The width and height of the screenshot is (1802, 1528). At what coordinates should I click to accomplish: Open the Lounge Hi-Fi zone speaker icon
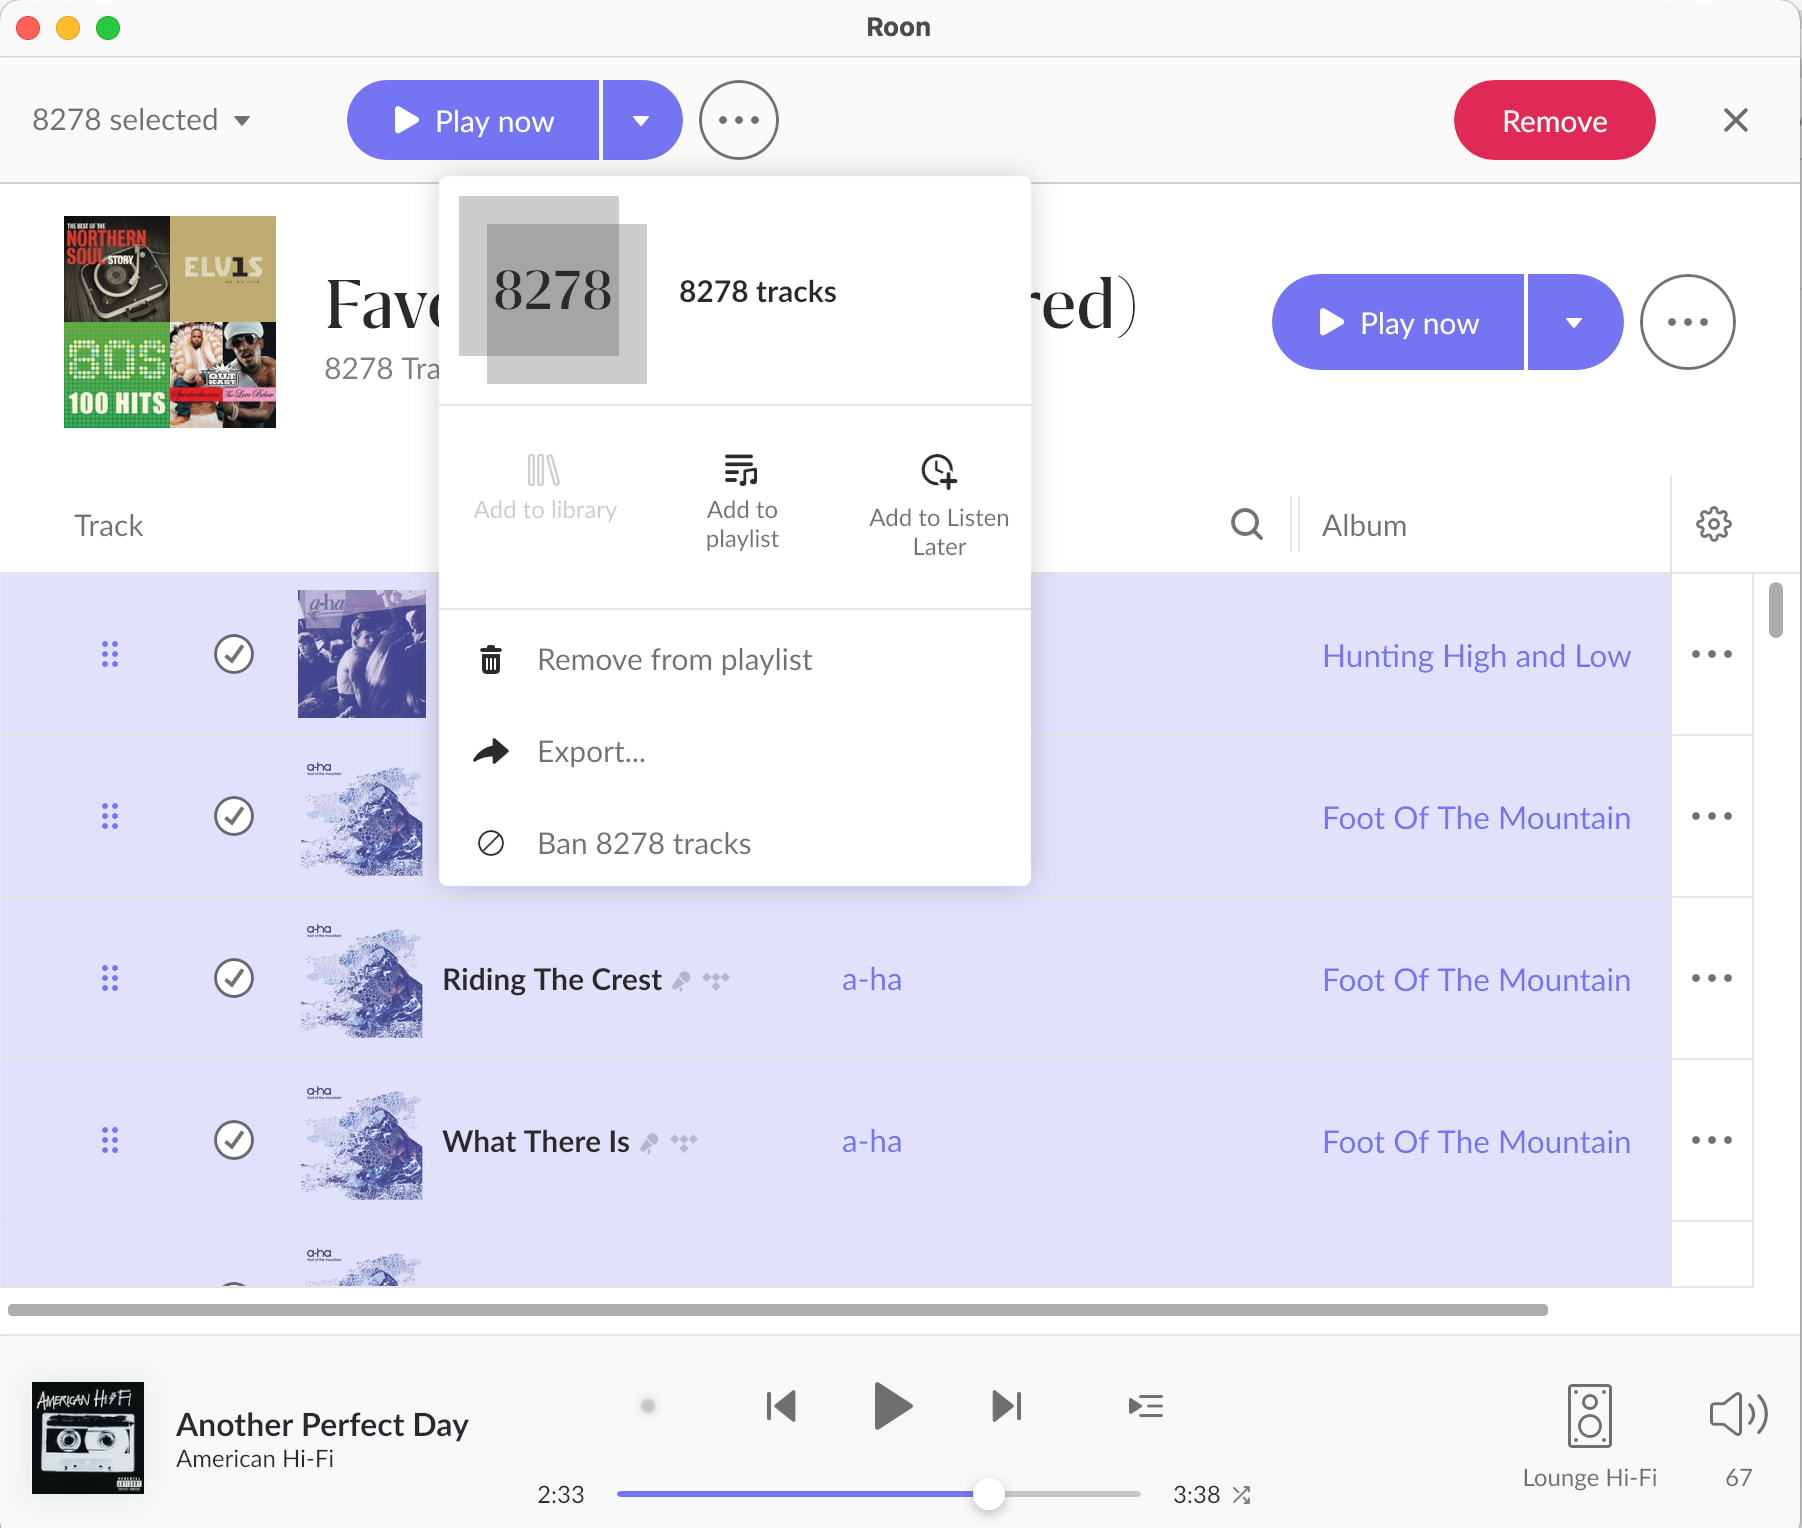point(1589,1416)
